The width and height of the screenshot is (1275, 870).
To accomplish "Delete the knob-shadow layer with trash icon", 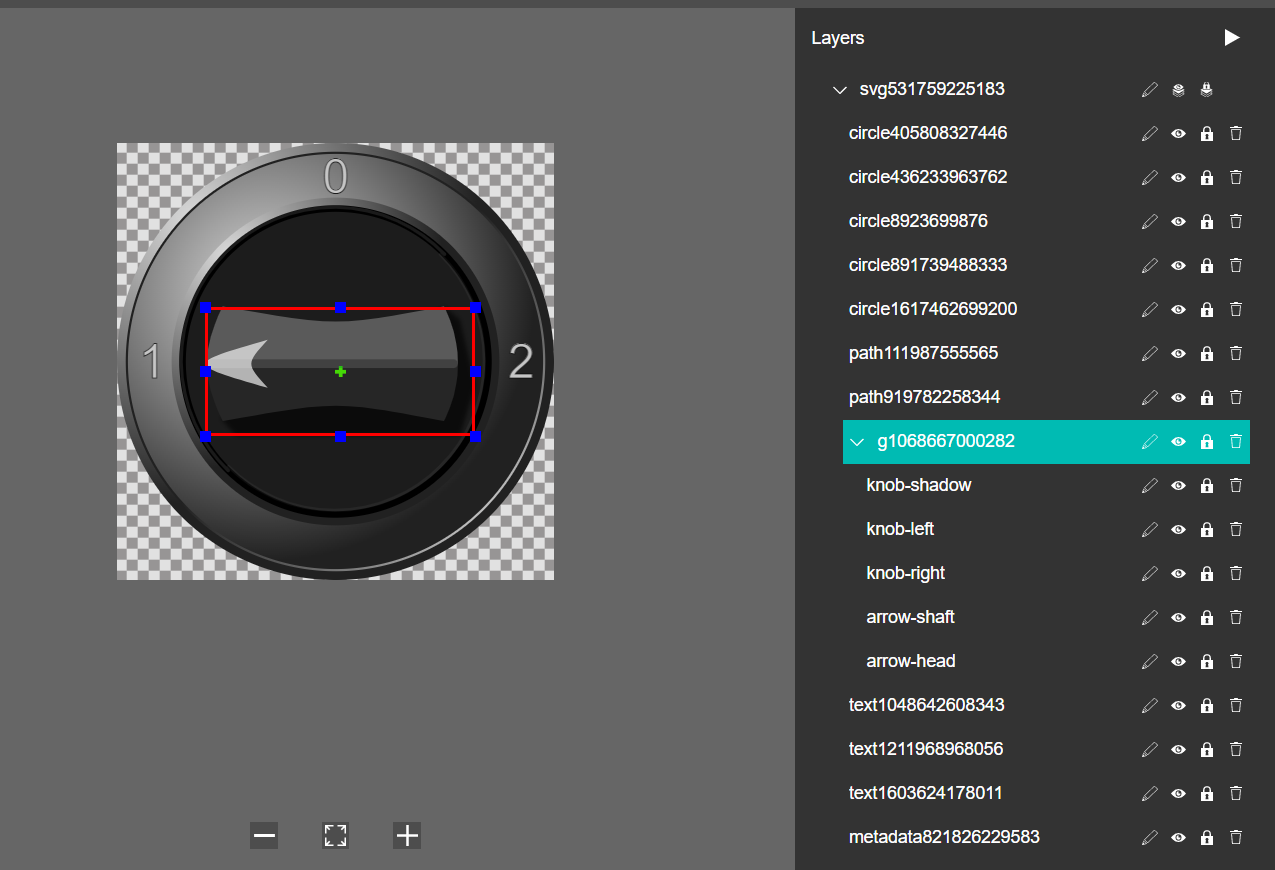I will click(1236, 485).
